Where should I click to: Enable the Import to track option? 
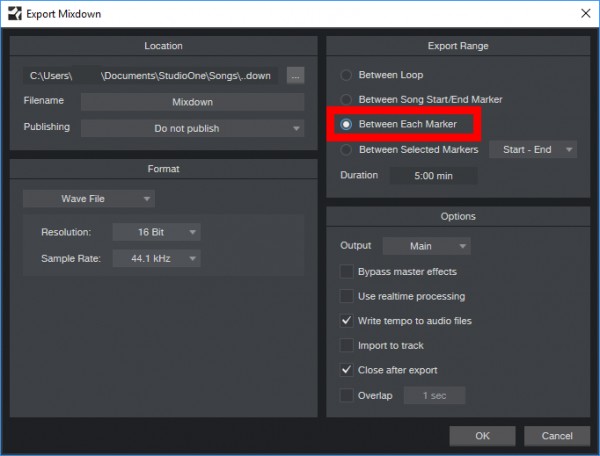click(x=347, y=346)
